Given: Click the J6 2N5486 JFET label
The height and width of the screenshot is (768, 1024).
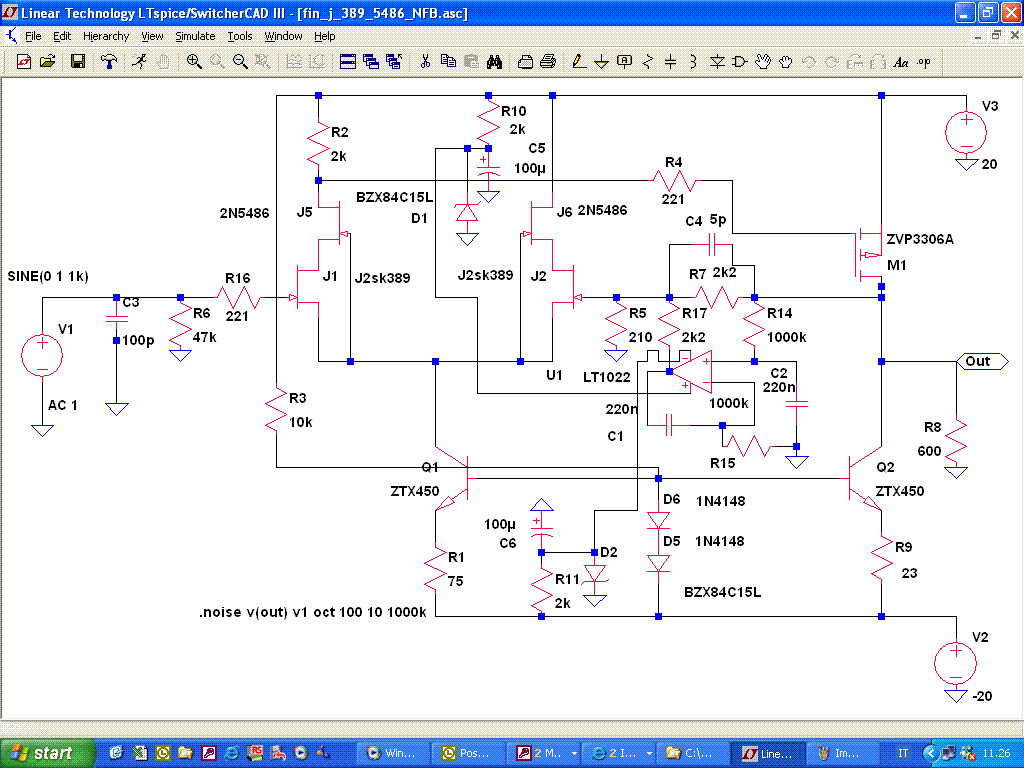Looking at the screenshot, I should click(602, 210).
